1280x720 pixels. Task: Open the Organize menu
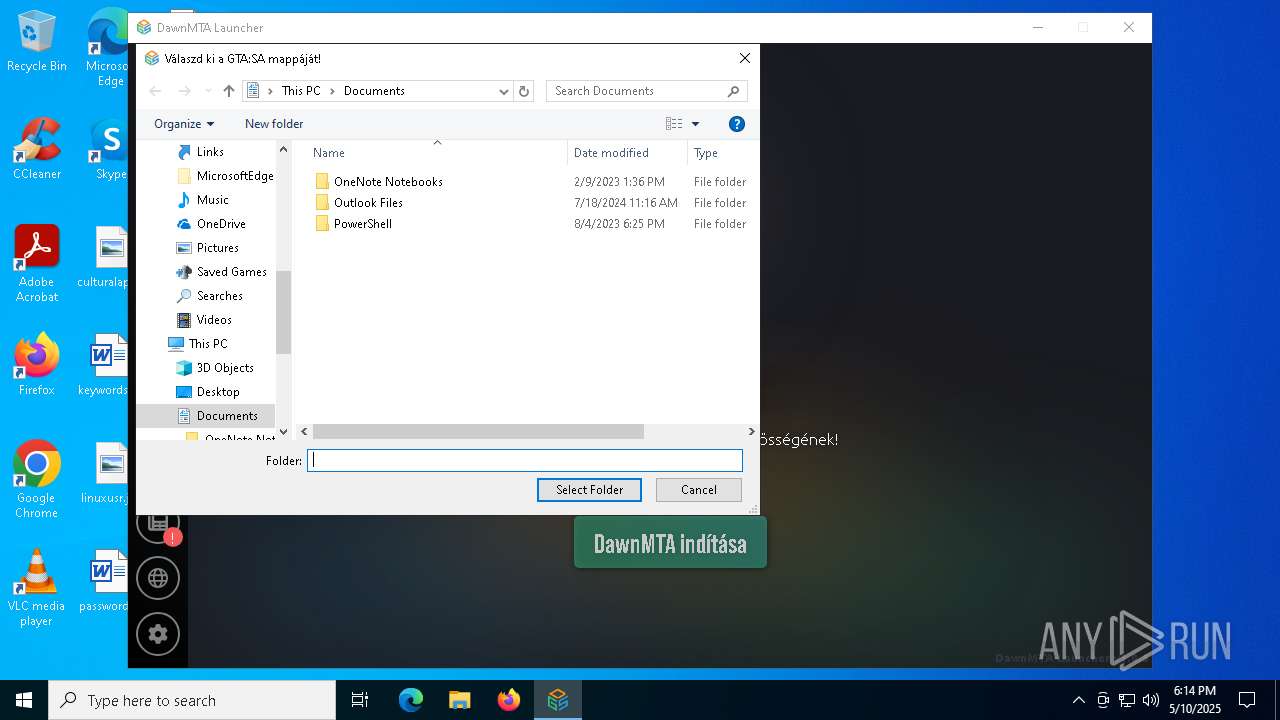coord(184,124)
